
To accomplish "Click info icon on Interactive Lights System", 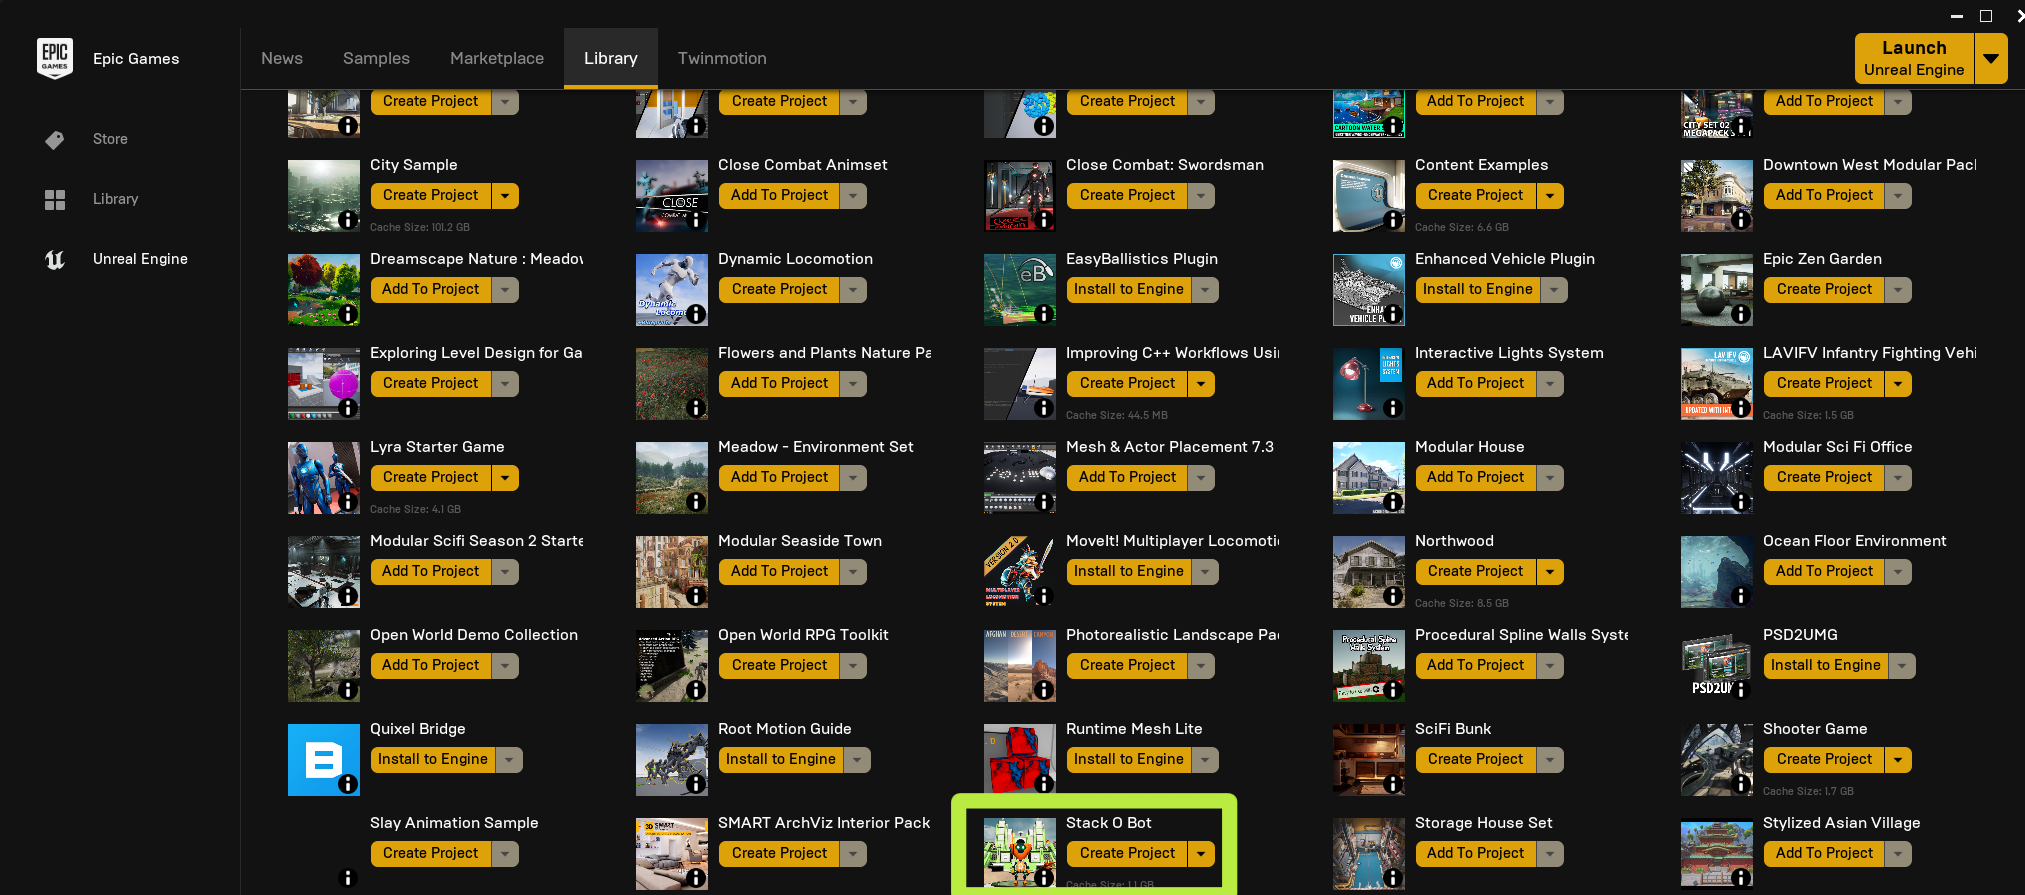I will tap(1393, 408).
